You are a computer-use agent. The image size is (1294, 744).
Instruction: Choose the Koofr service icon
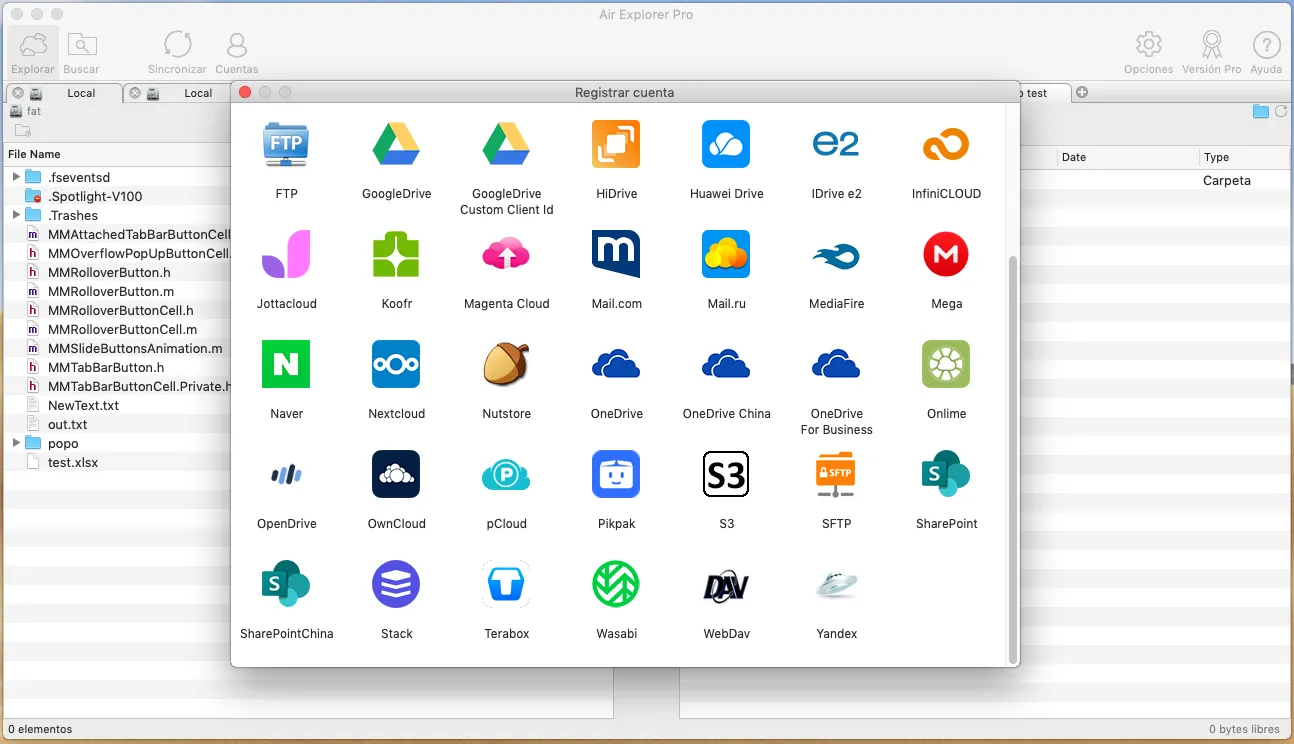click(396, 254)
